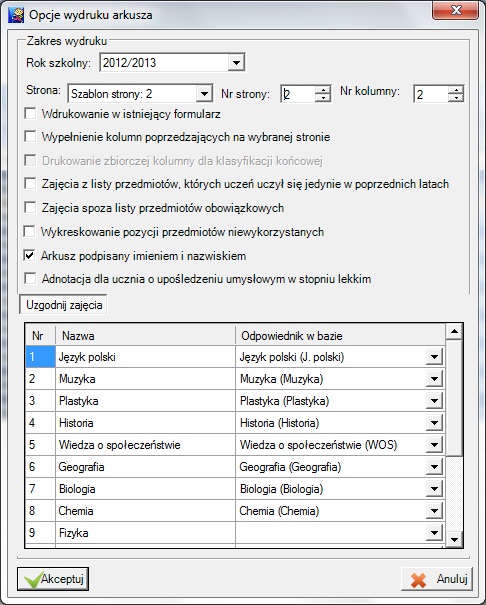Click the table scrollbar up arrow
486x605 pixels.
tap(454, 331)
